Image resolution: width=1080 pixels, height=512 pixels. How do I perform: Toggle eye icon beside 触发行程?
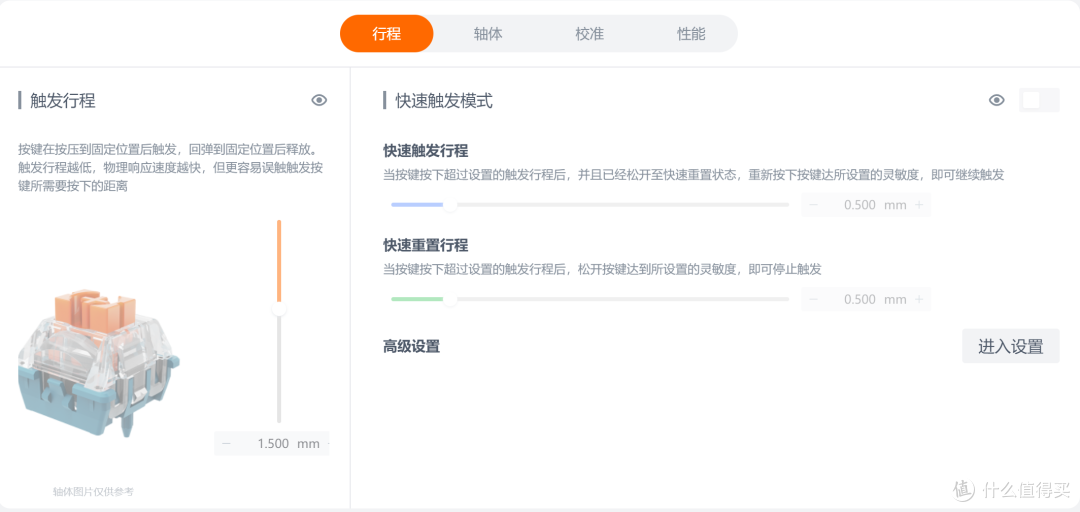point(319,101)
